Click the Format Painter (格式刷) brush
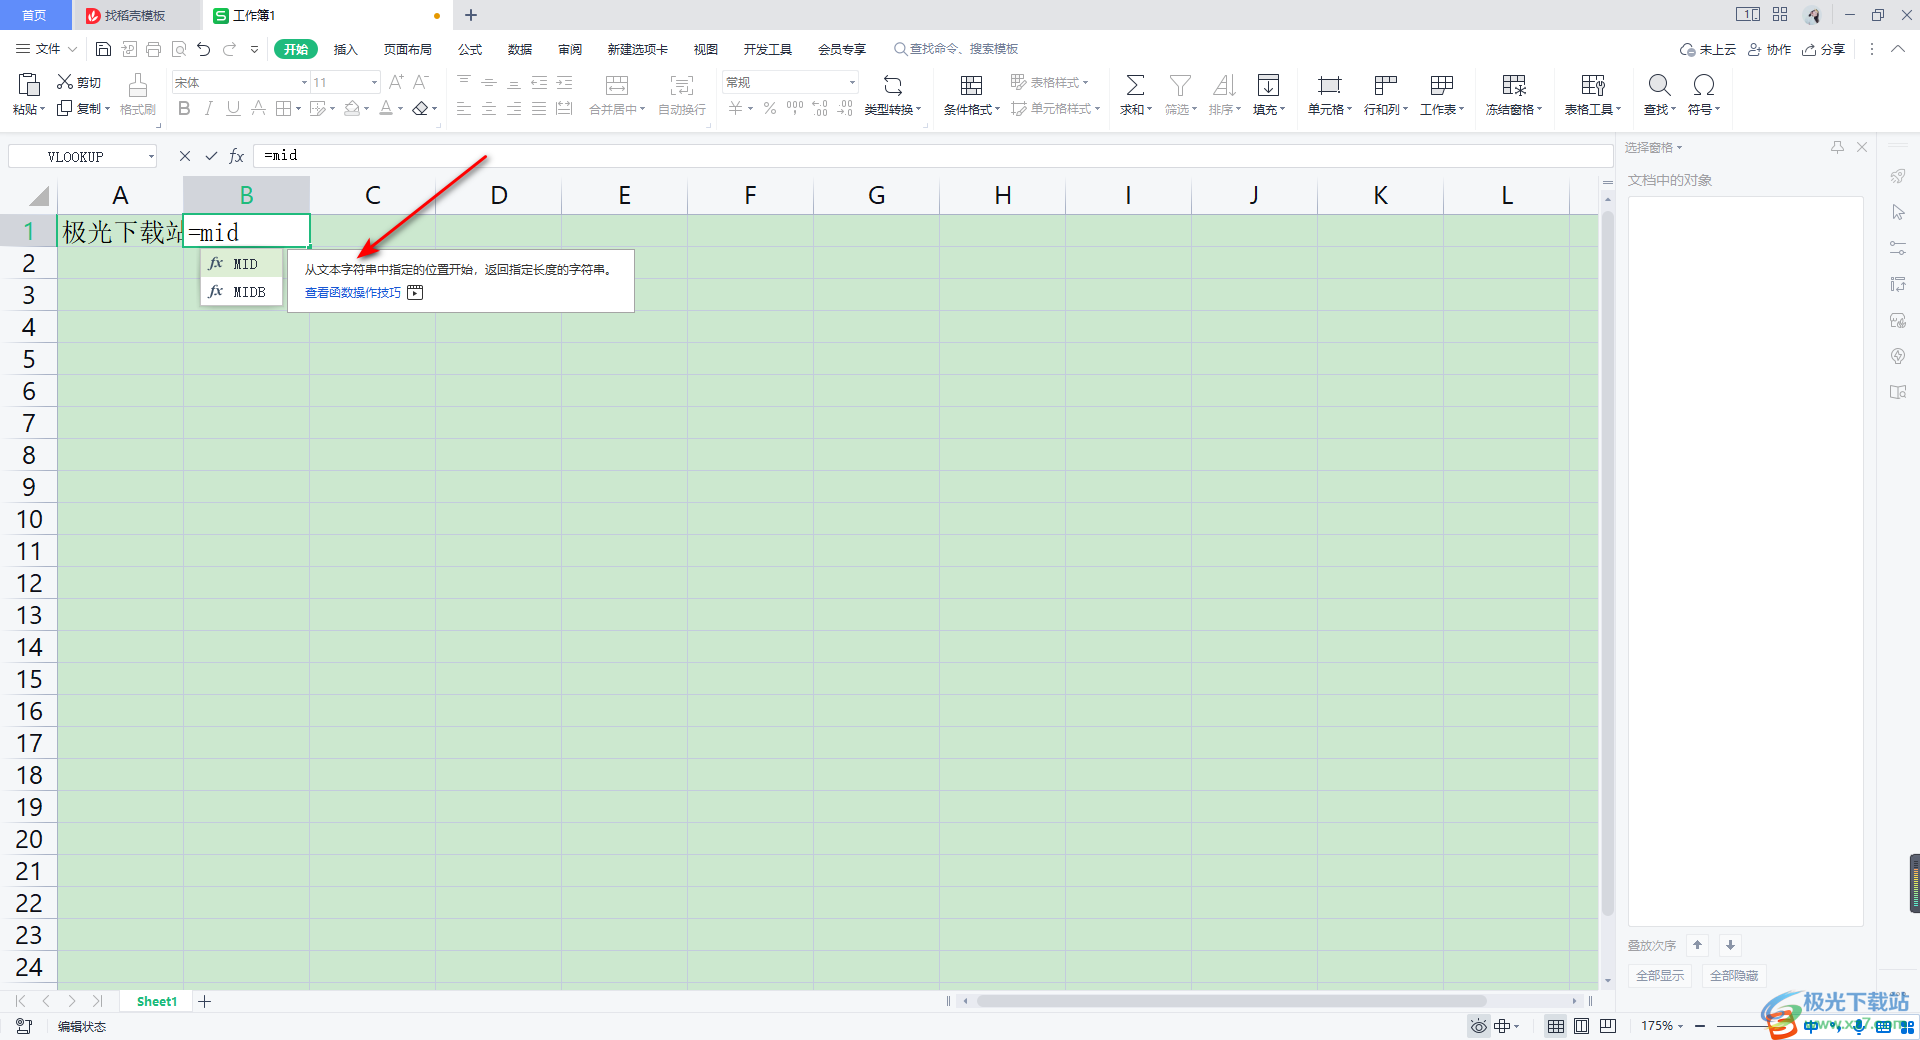 [x=138, y=94]
